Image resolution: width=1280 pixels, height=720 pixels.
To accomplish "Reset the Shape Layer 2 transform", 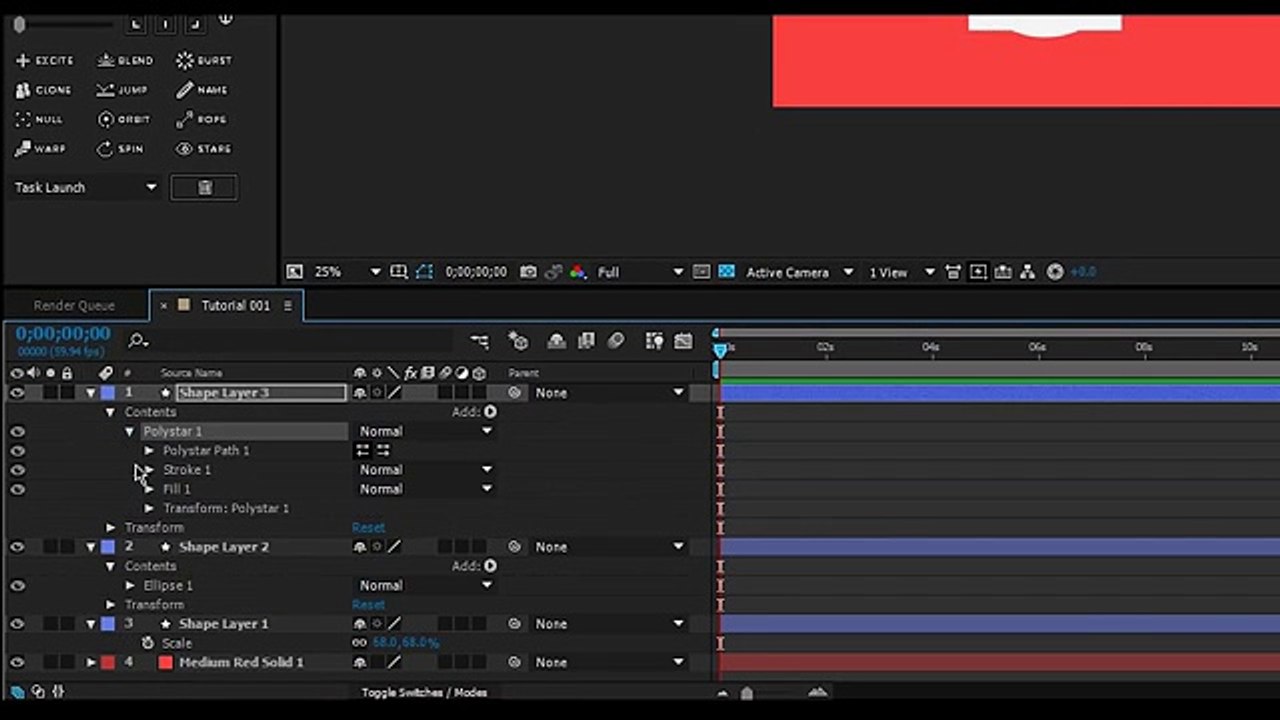I will click(x=368, y=605).
